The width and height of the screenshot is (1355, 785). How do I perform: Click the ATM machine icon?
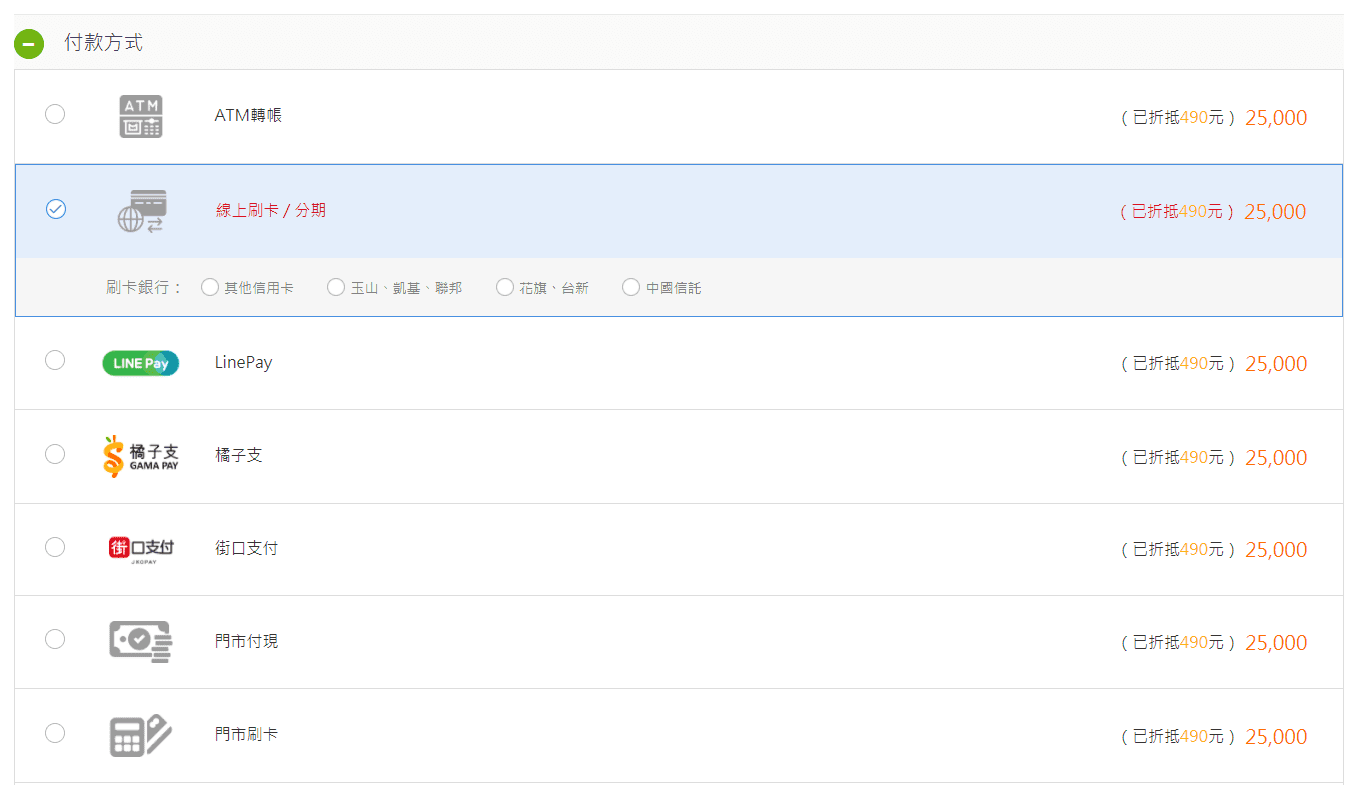coord(141,116)
